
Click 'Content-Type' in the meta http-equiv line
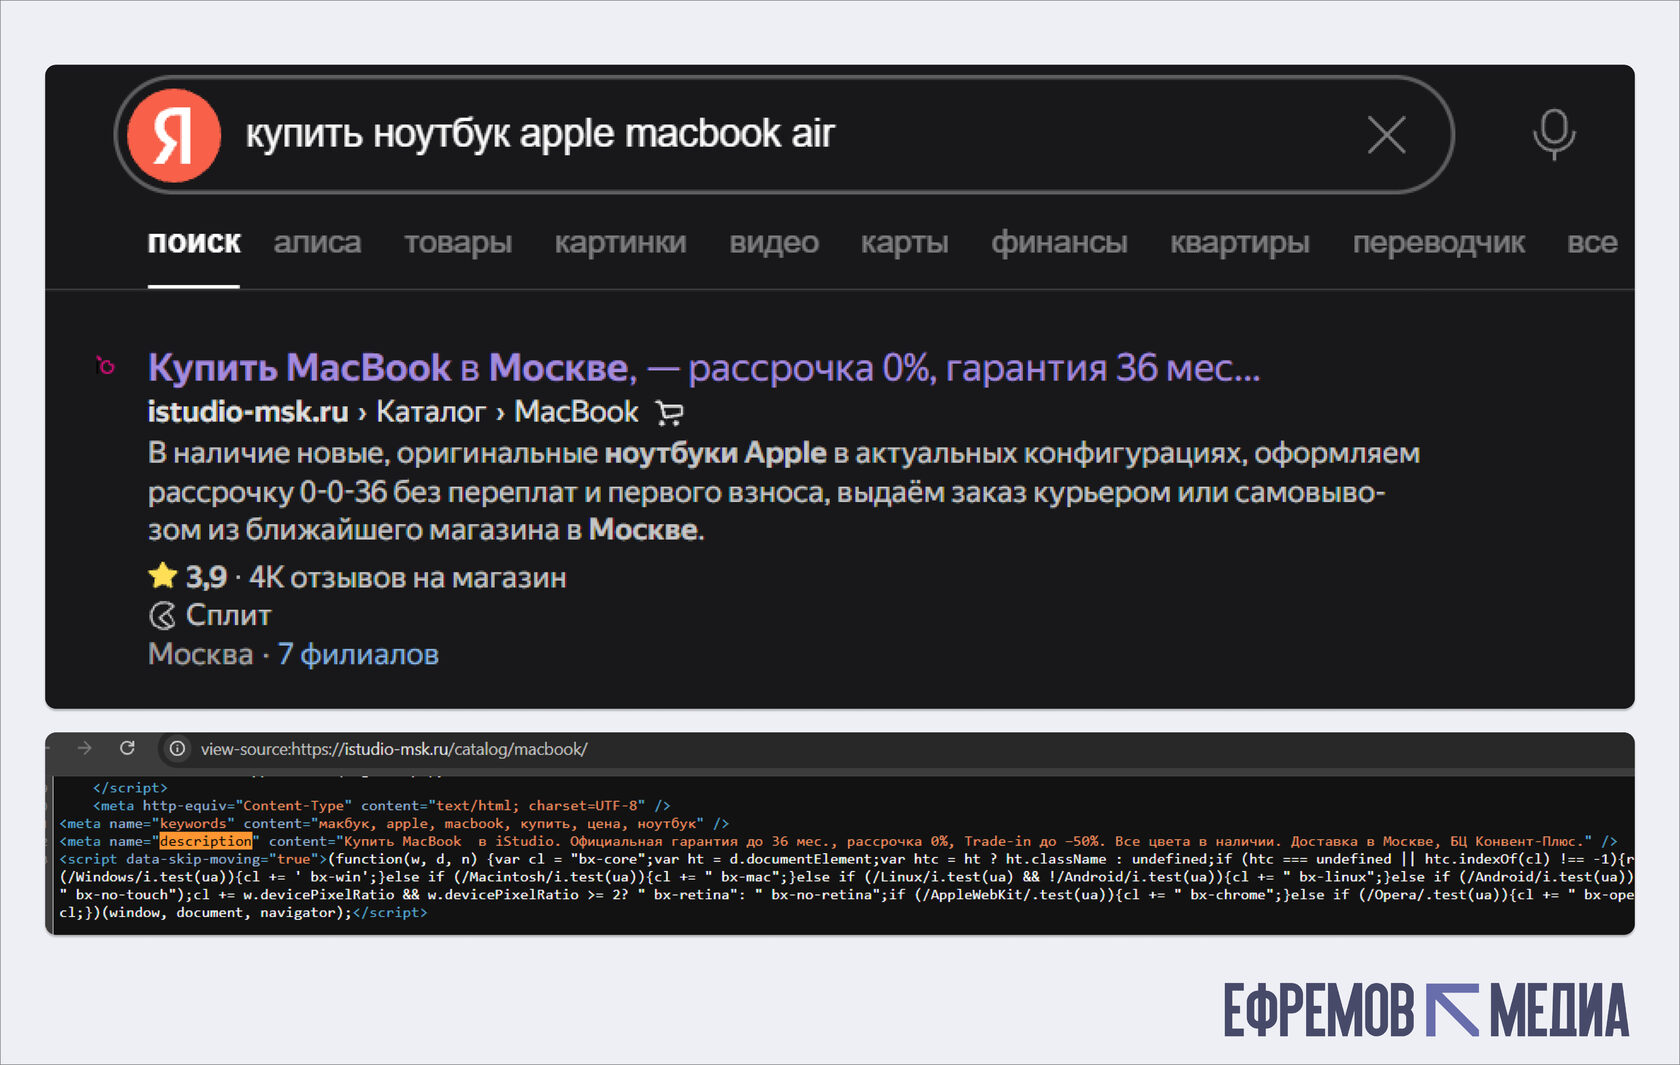294,806
